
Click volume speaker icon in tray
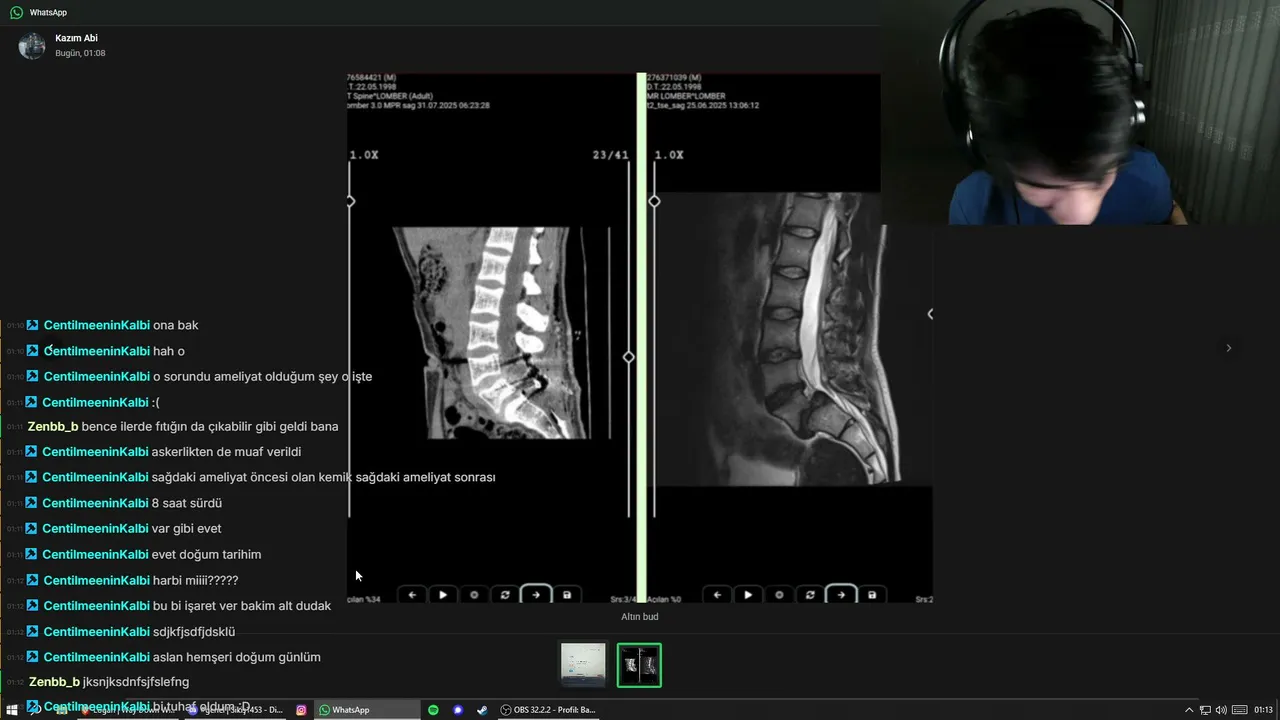(1221, 710)
